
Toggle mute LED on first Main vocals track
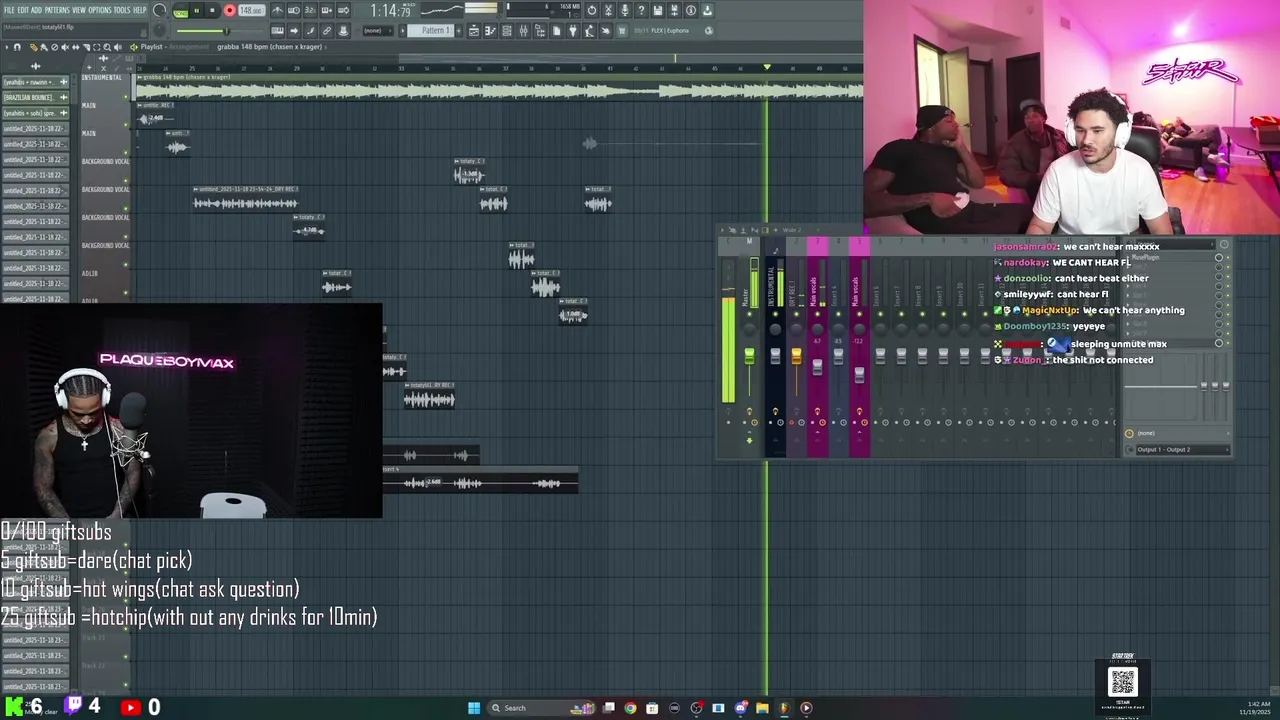(818, 313)
